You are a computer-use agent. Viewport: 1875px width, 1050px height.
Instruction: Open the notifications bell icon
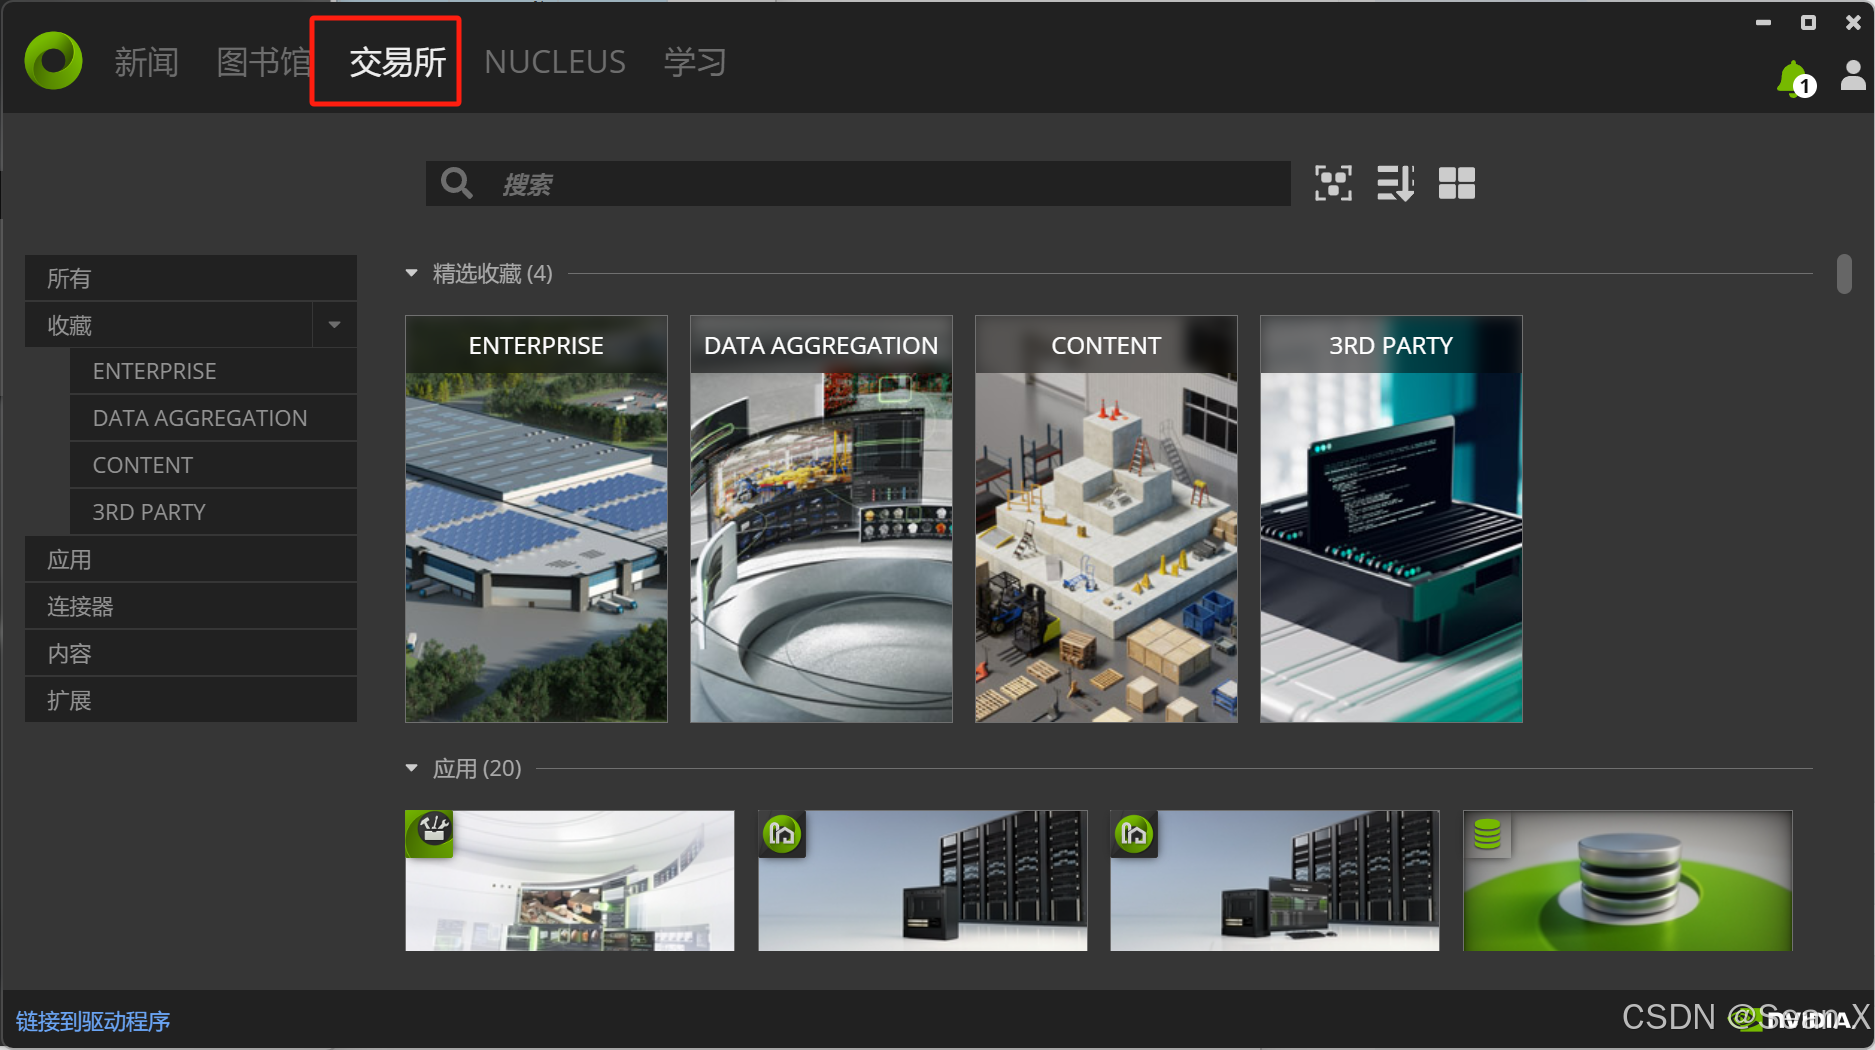click(x=1794, y=79)
